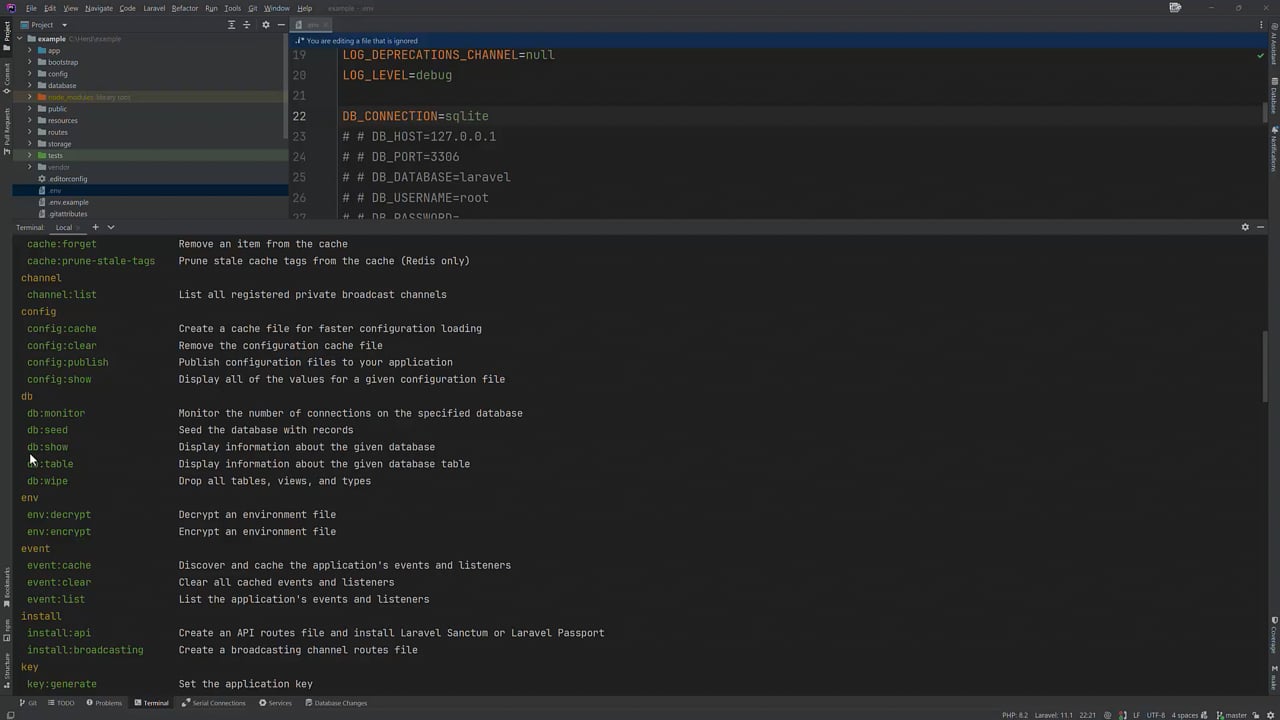Select the .editorconfig file
Screen dimensions: 1280x720
[x=67, y=179]
